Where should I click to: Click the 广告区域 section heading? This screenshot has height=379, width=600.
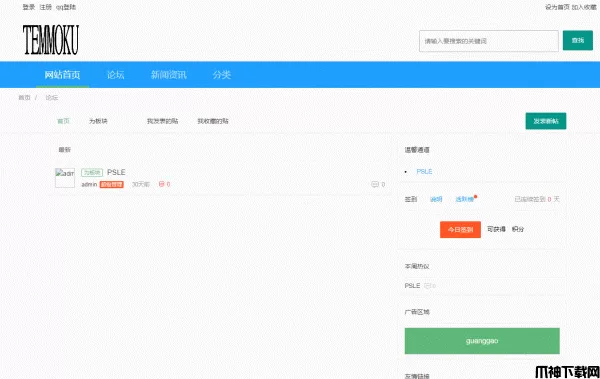coord(417,312)
